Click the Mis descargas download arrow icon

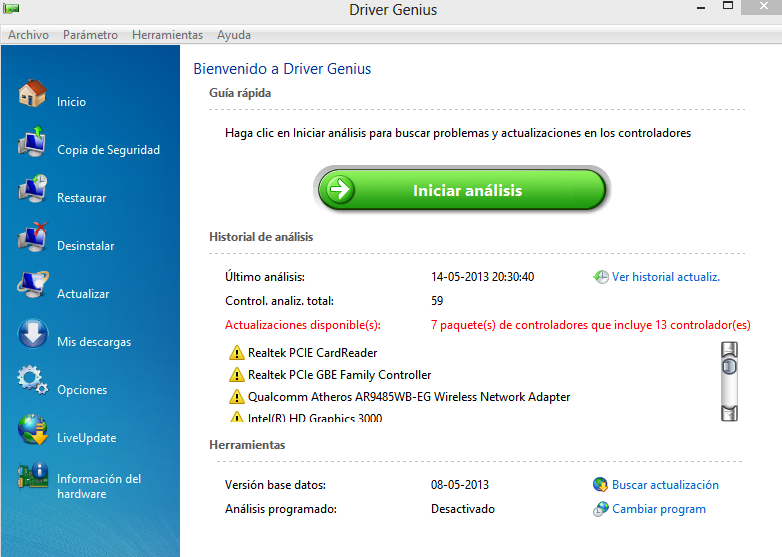point(32,333)
